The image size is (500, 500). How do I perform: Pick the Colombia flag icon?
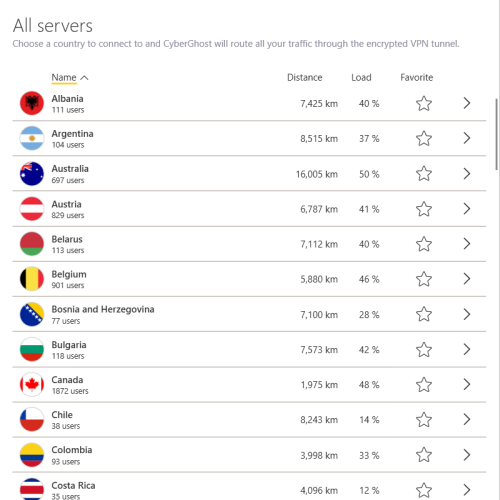point(32,455)
